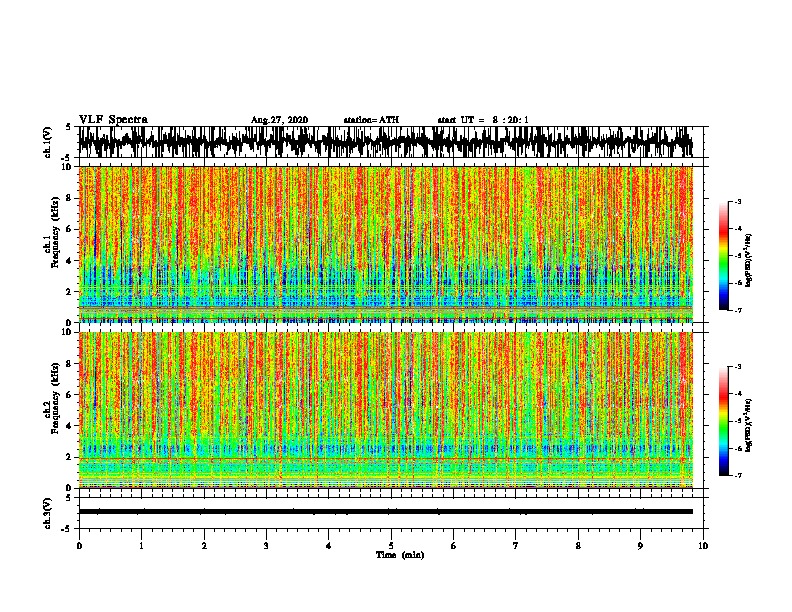
Task: Click the "VLF Spectra" plot title
Action: 113,120
